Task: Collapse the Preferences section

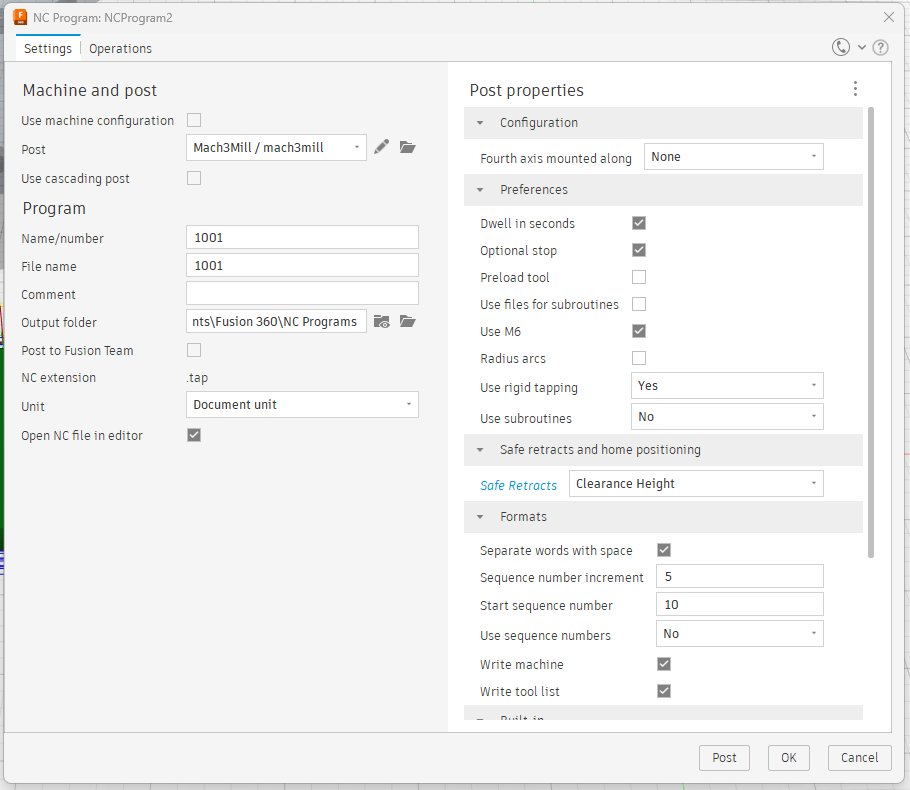Action: (x=480, y=190)
